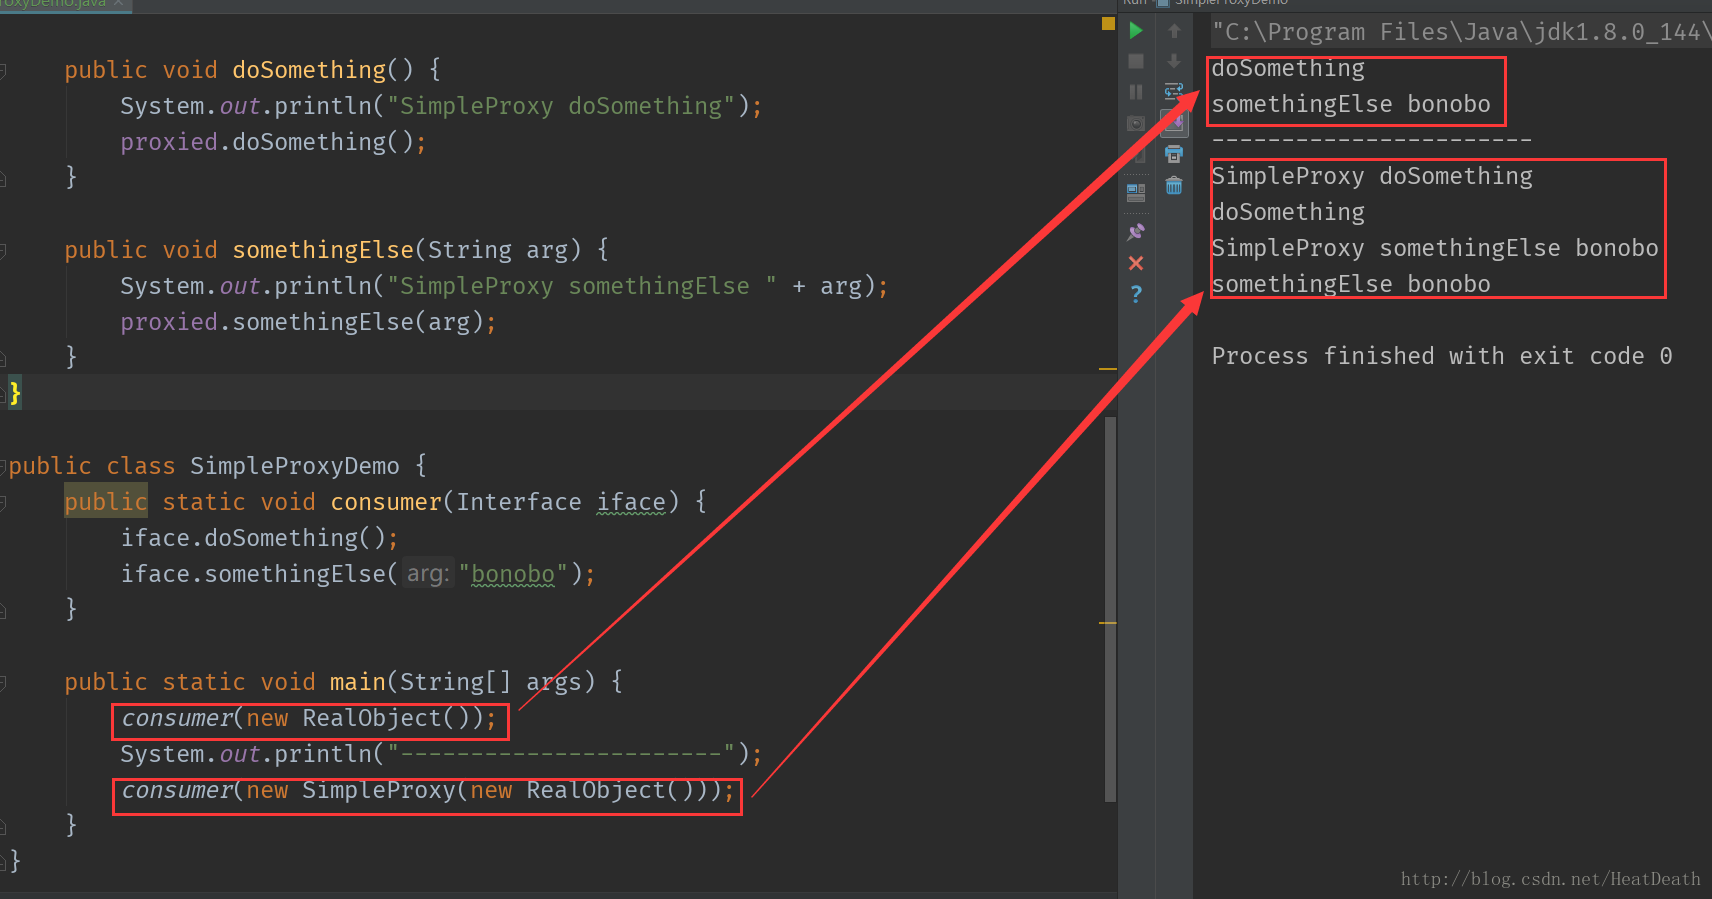The width and height of the screenshot is (1712, 899).
Task: Click "doSomething" on the first console output line
Action: tap(1288, 68)
